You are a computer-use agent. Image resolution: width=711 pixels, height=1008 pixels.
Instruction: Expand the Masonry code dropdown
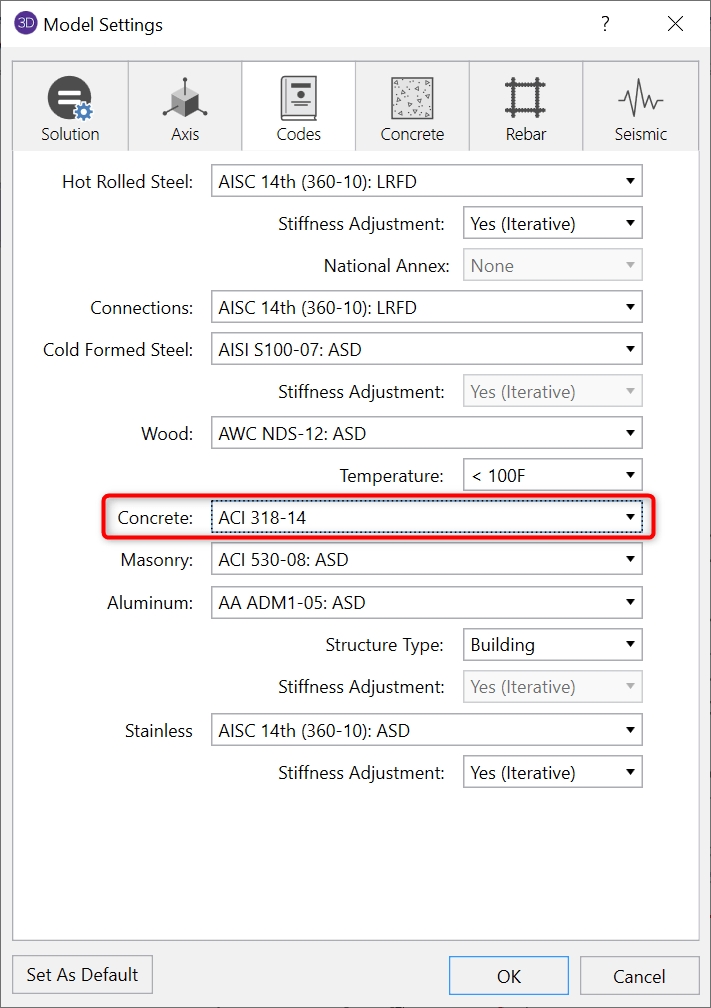(630, 559)
